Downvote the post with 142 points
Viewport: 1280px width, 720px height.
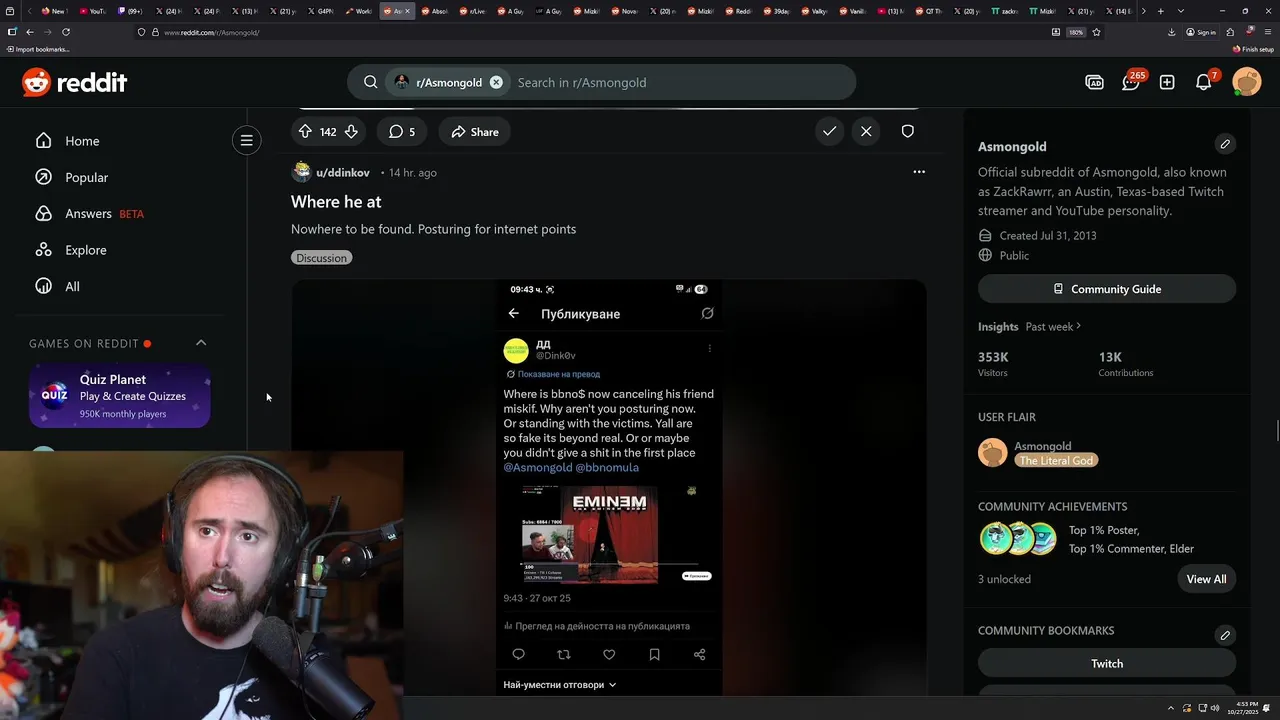[351, 132]
